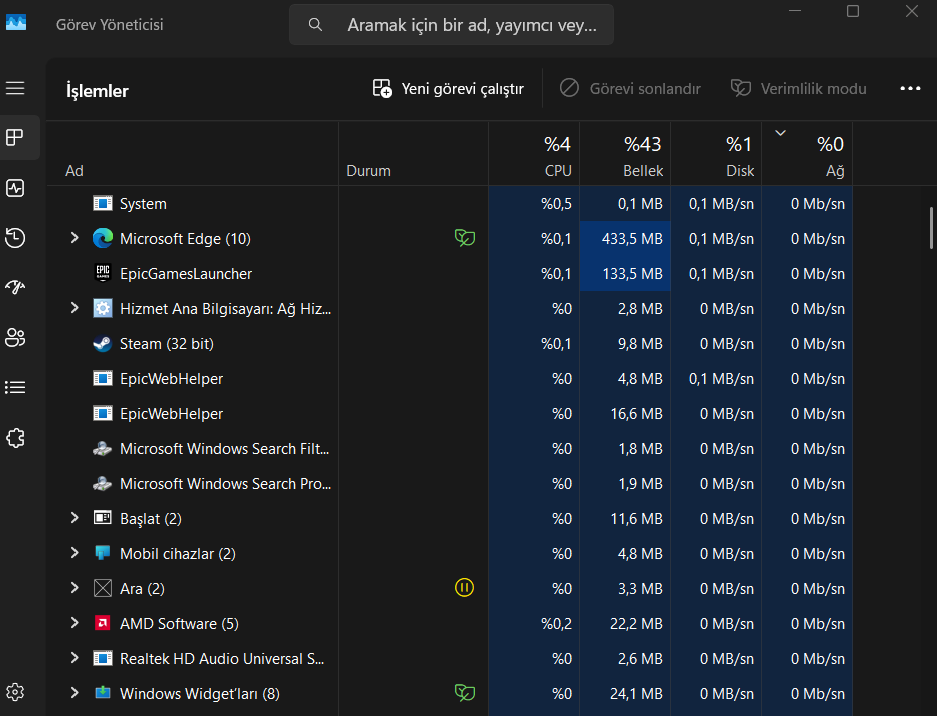The height and width of the screenshot is (716, 937).
Task: Expand AMD Software (5) group
Action: 75,623
